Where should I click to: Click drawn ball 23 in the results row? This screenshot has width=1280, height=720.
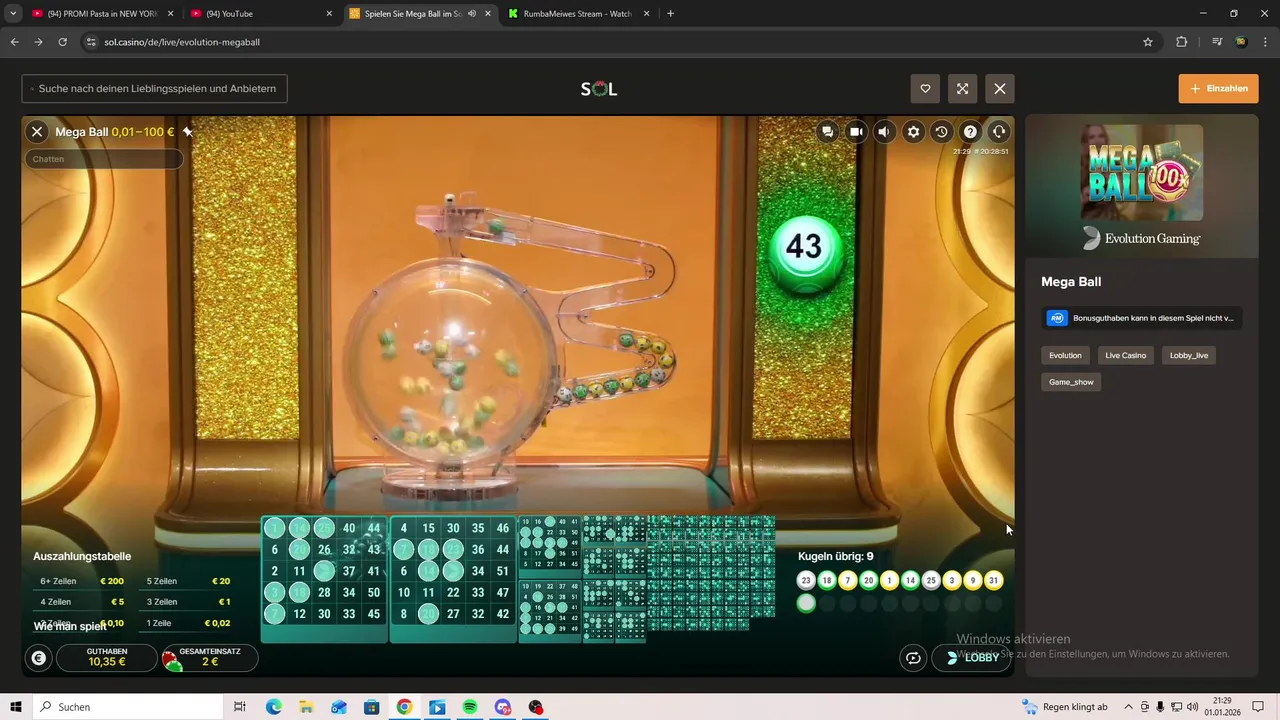[x=806, y=580]
